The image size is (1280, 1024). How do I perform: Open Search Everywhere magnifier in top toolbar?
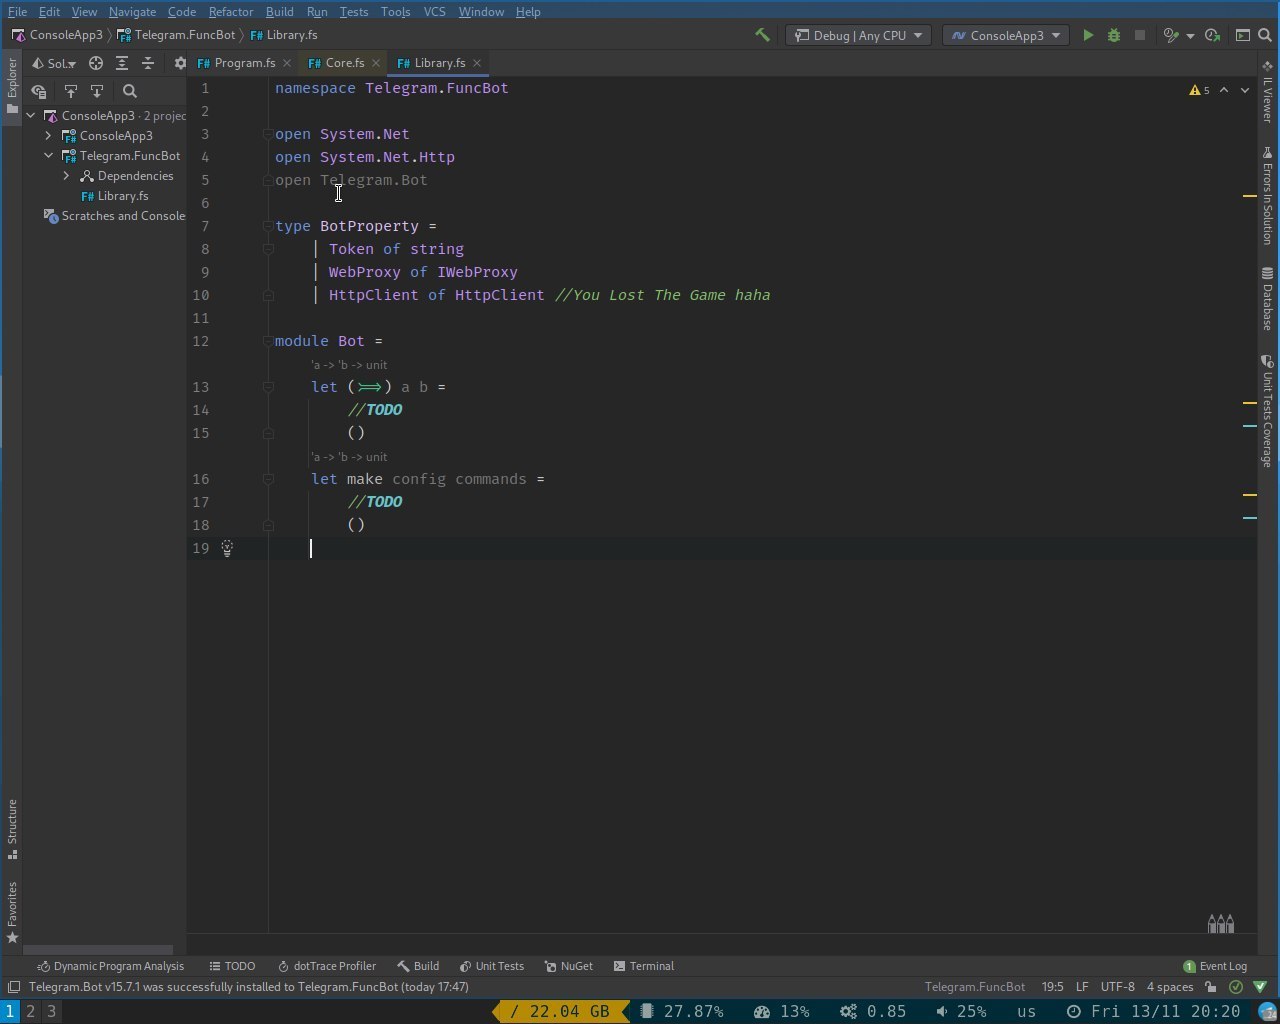pos(1265,35)
